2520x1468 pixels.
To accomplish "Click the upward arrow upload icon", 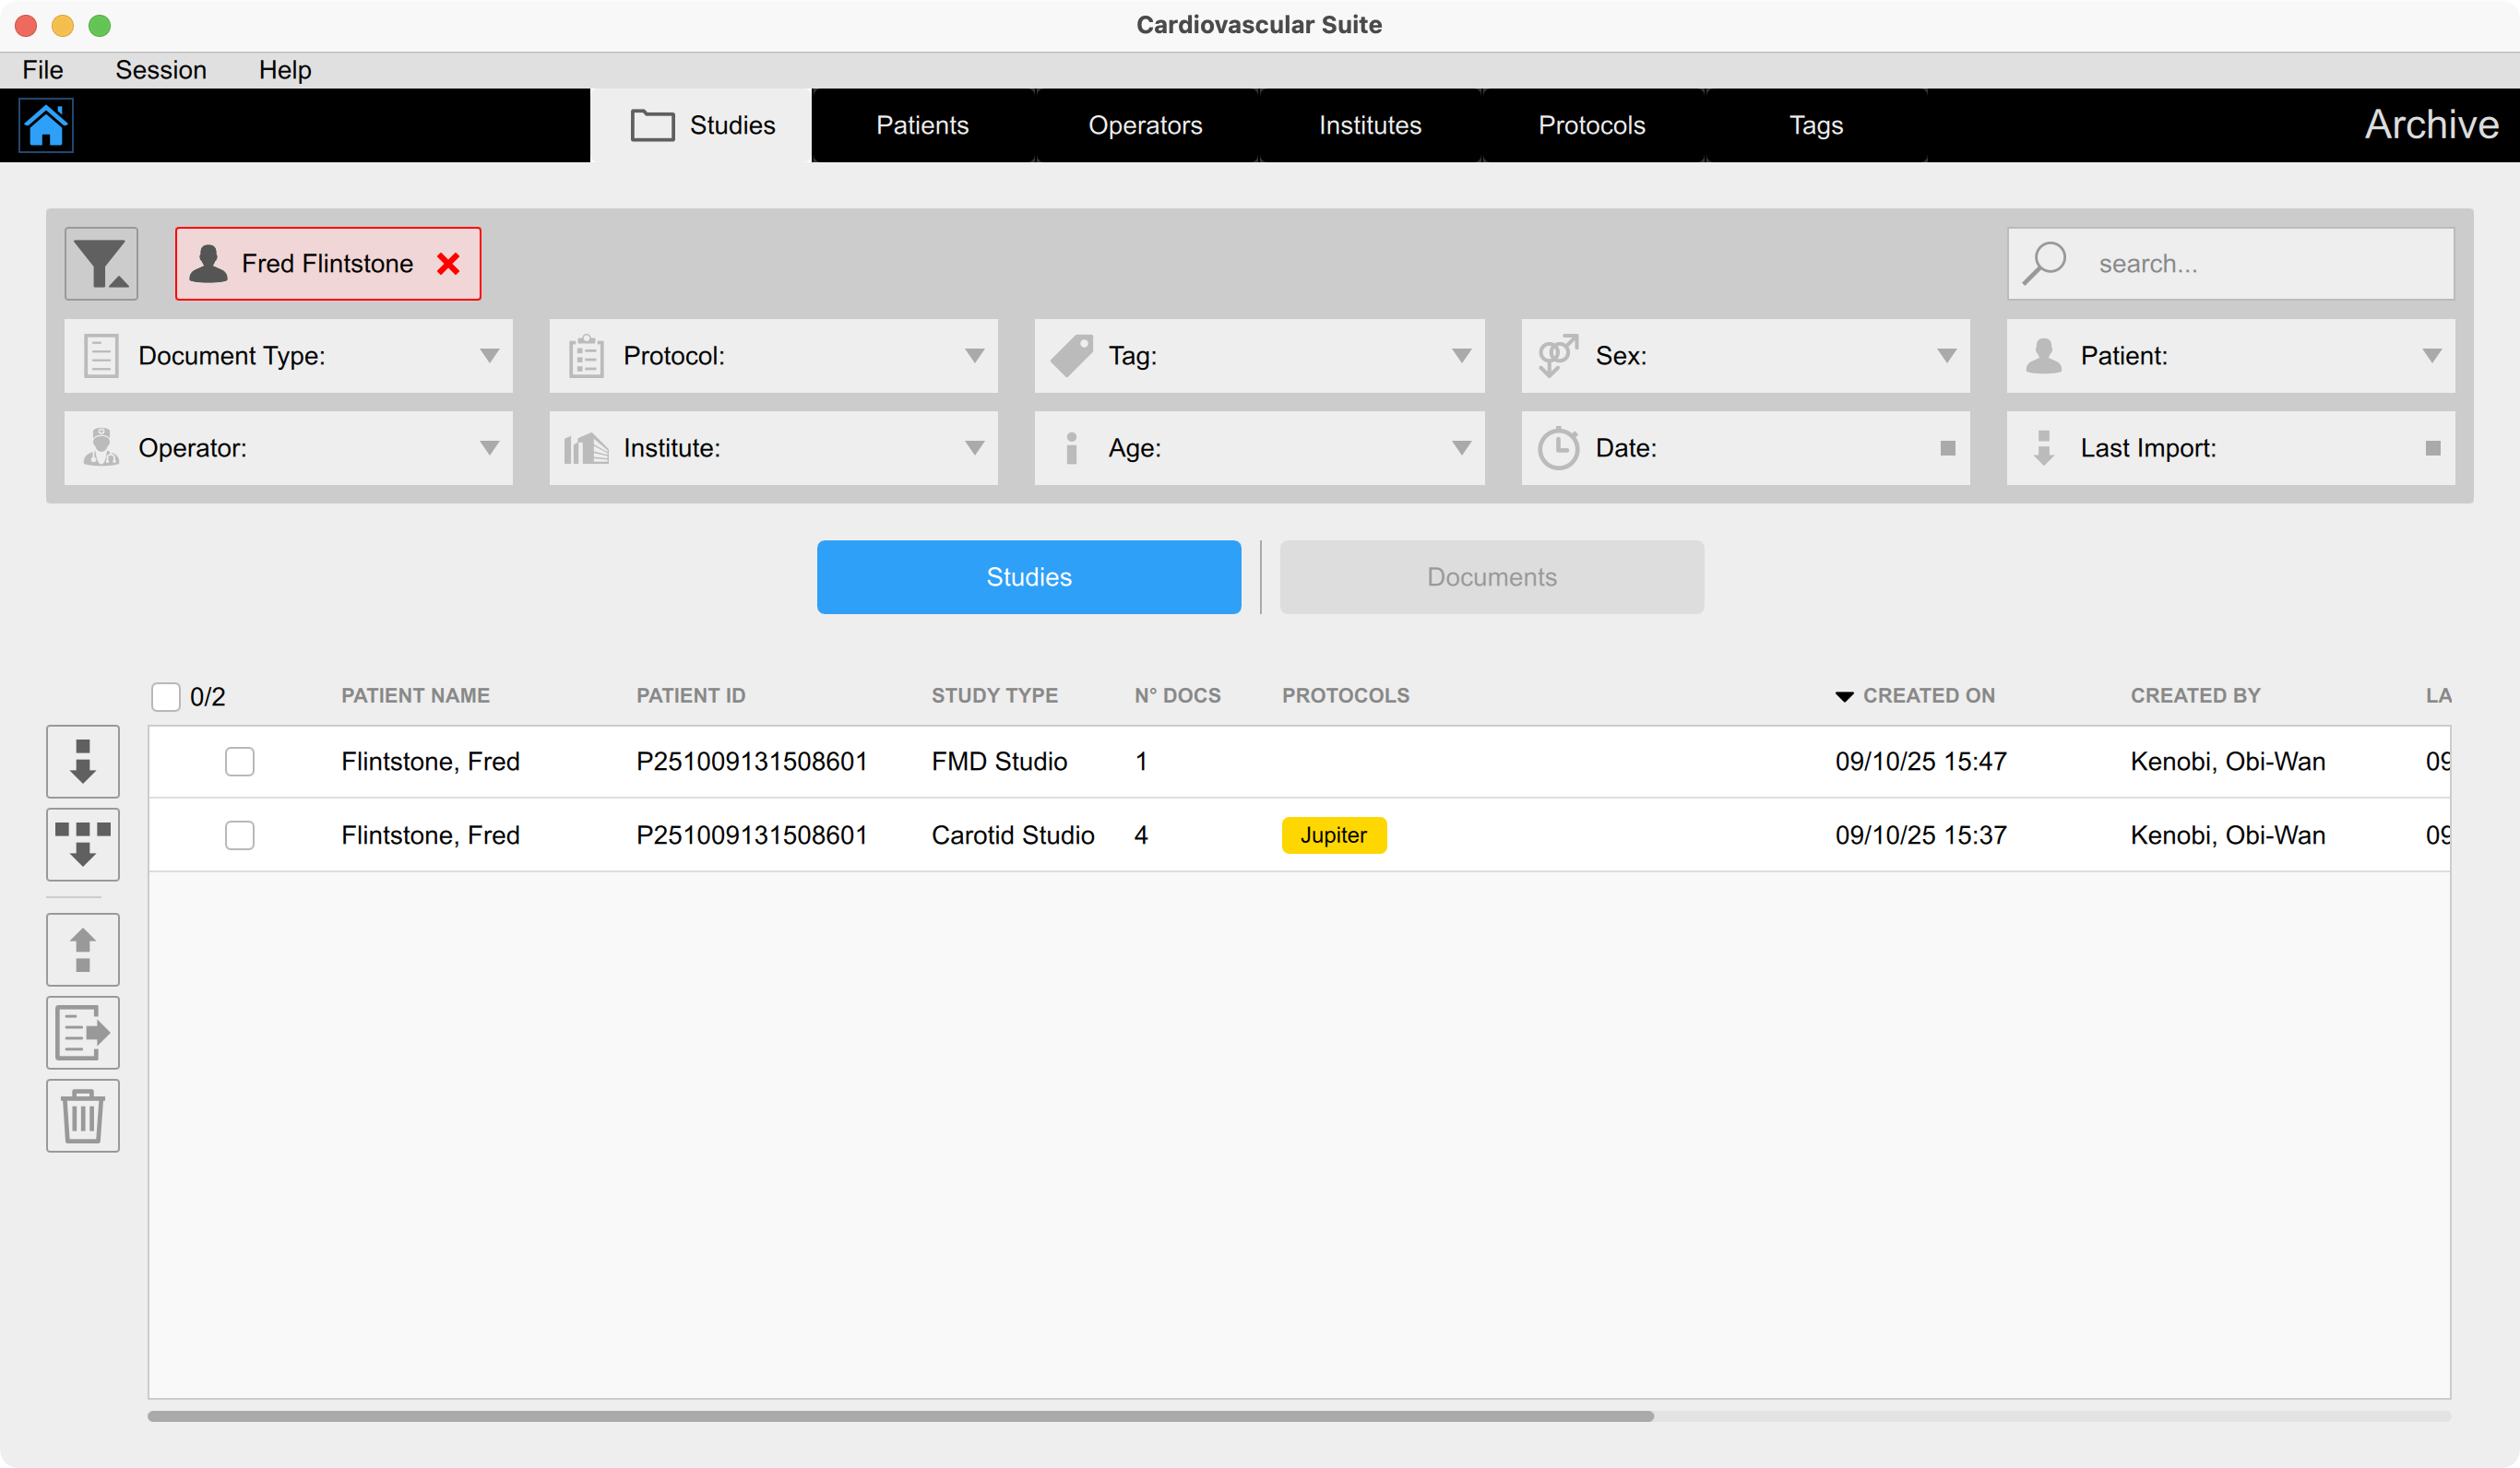I will 83,949.
